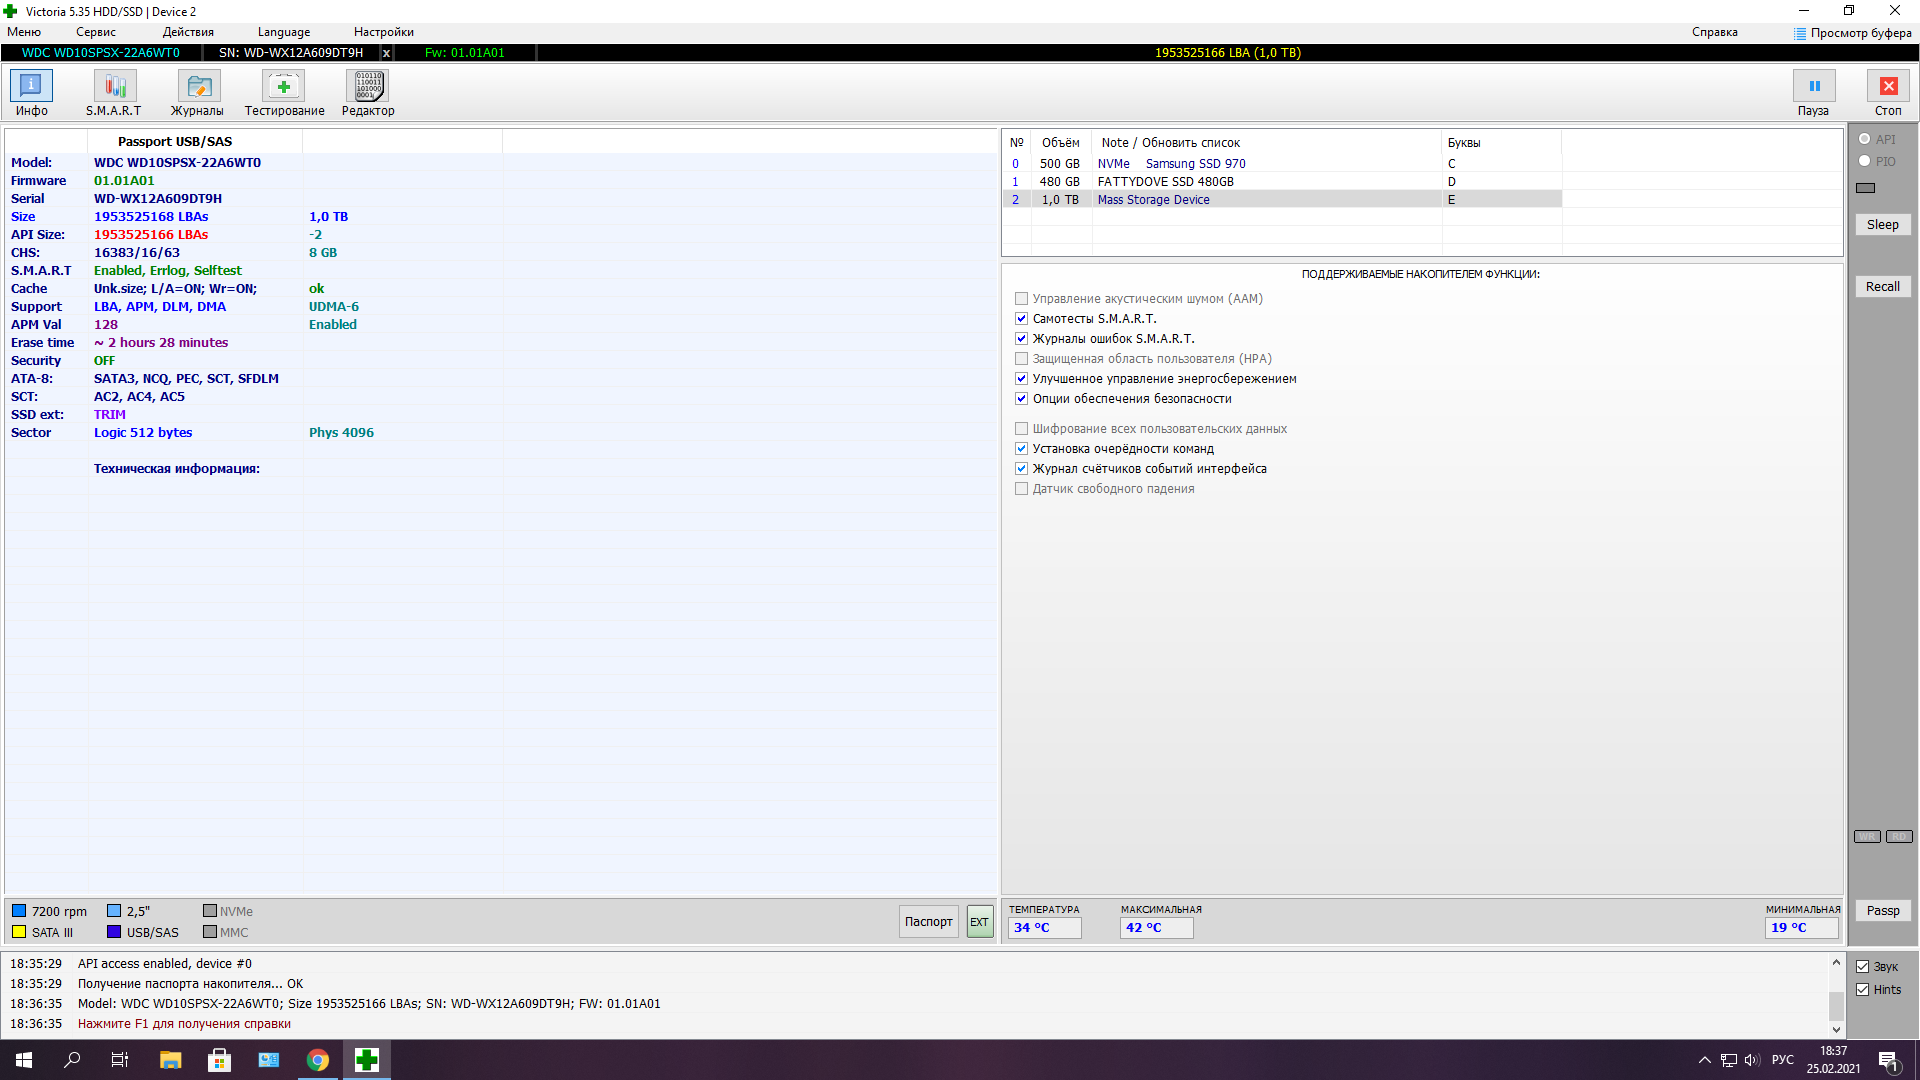Click the Passp button

1883,911
